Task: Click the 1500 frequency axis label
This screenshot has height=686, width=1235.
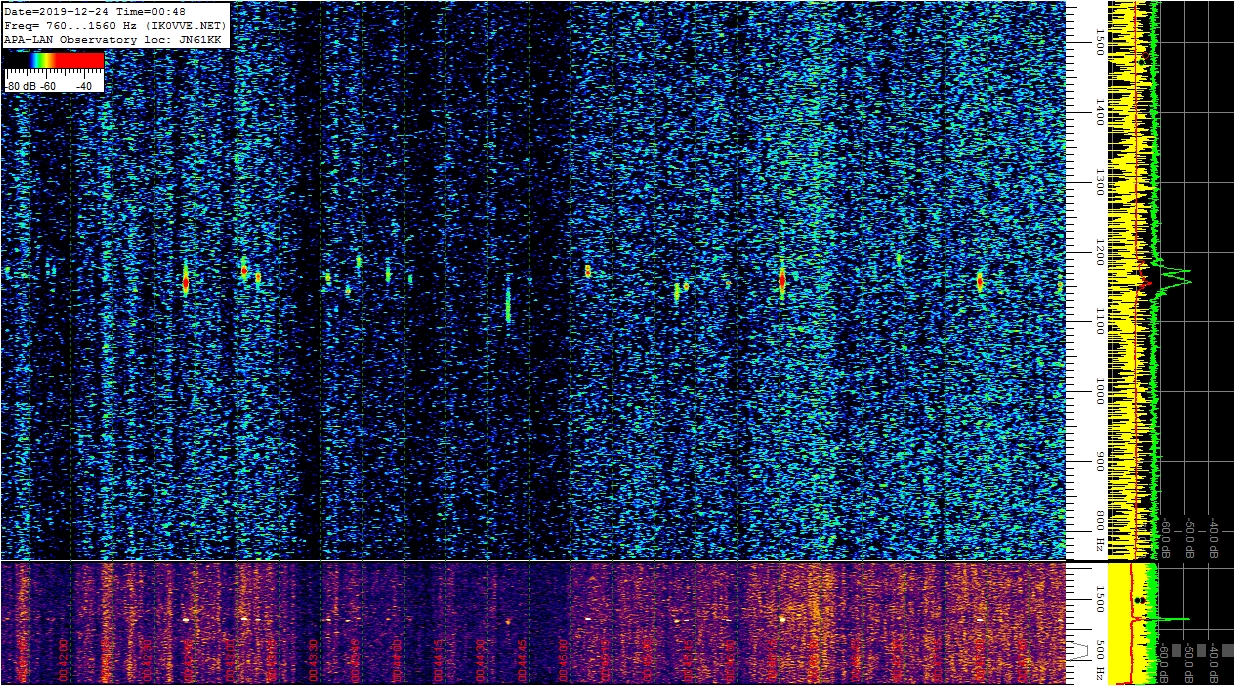Action: [x=1099, y=41]
